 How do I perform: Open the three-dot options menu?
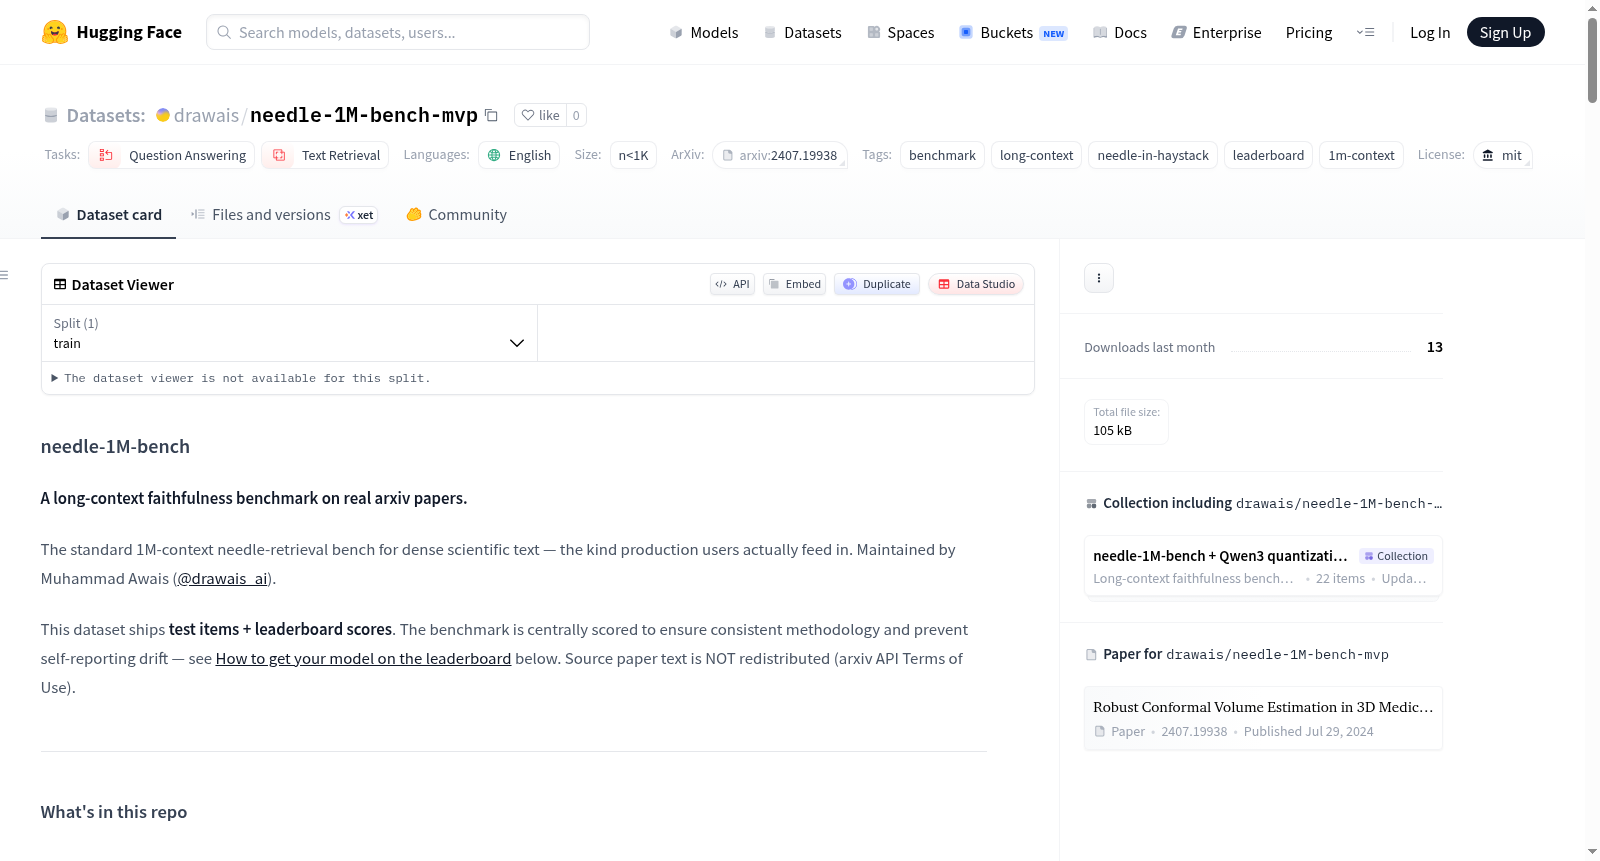[x=1099, y=278]
